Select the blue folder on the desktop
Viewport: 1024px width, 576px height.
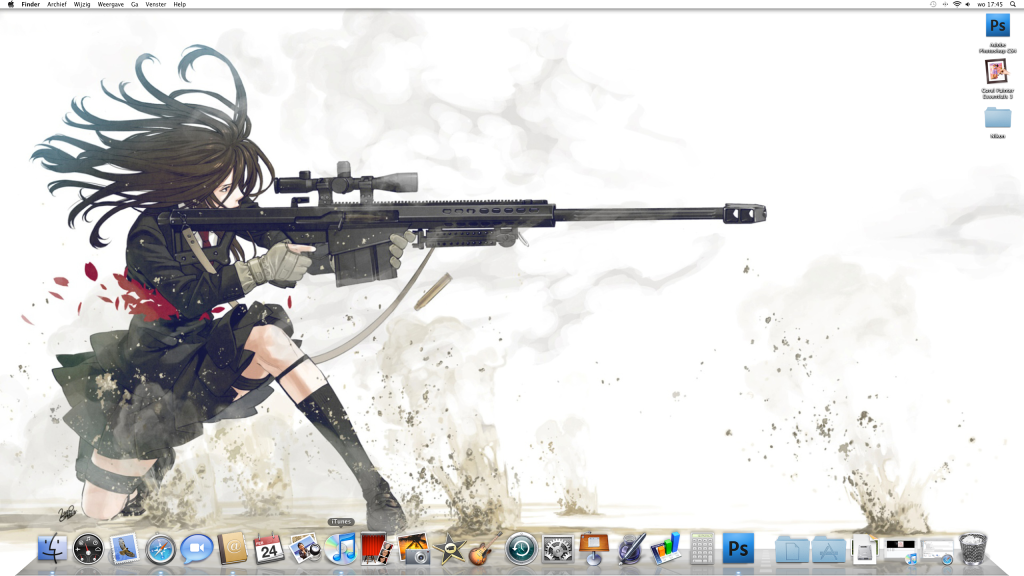tap(997, 118)
